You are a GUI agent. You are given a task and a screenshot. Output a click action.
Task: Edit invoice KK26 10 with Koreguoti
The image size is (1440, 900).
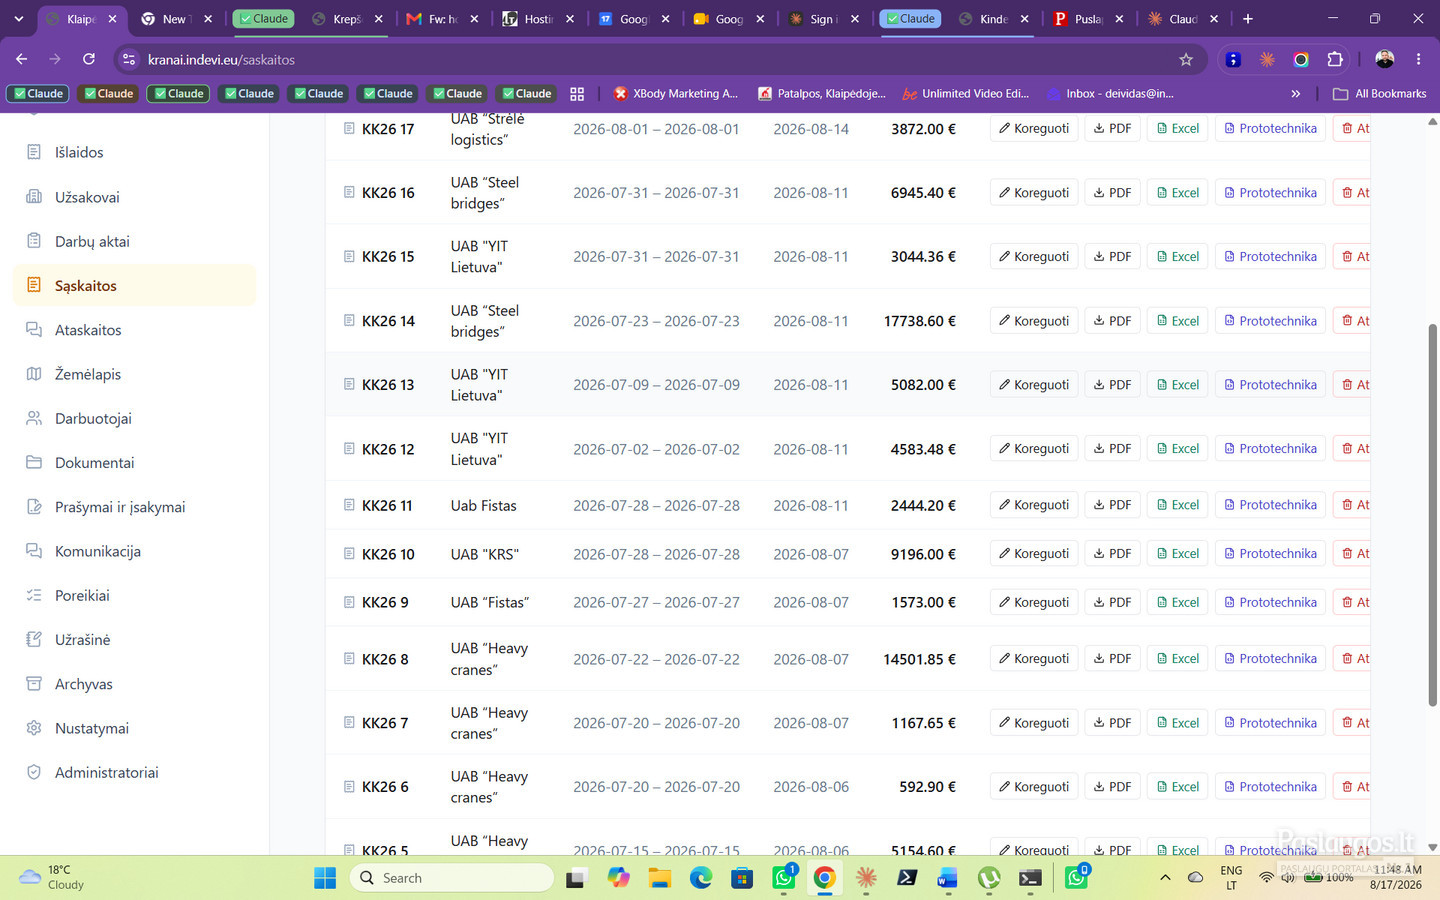[1034, 553]
